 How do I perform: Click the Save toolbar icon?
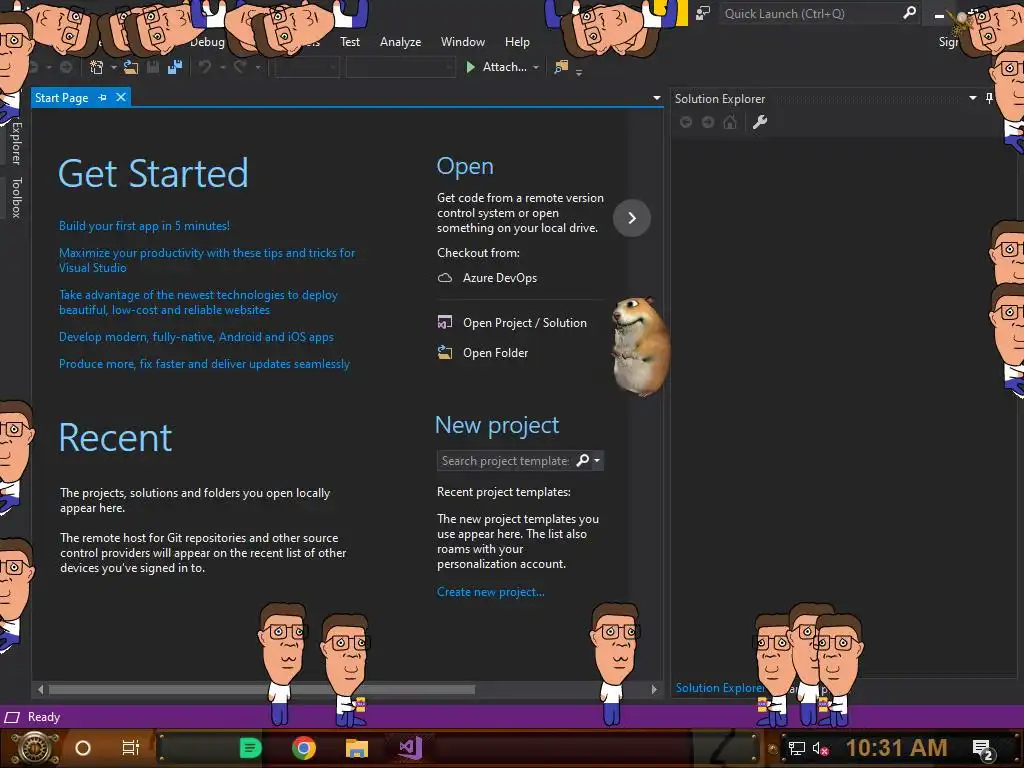pyautogui.click(x=153, y=67)
